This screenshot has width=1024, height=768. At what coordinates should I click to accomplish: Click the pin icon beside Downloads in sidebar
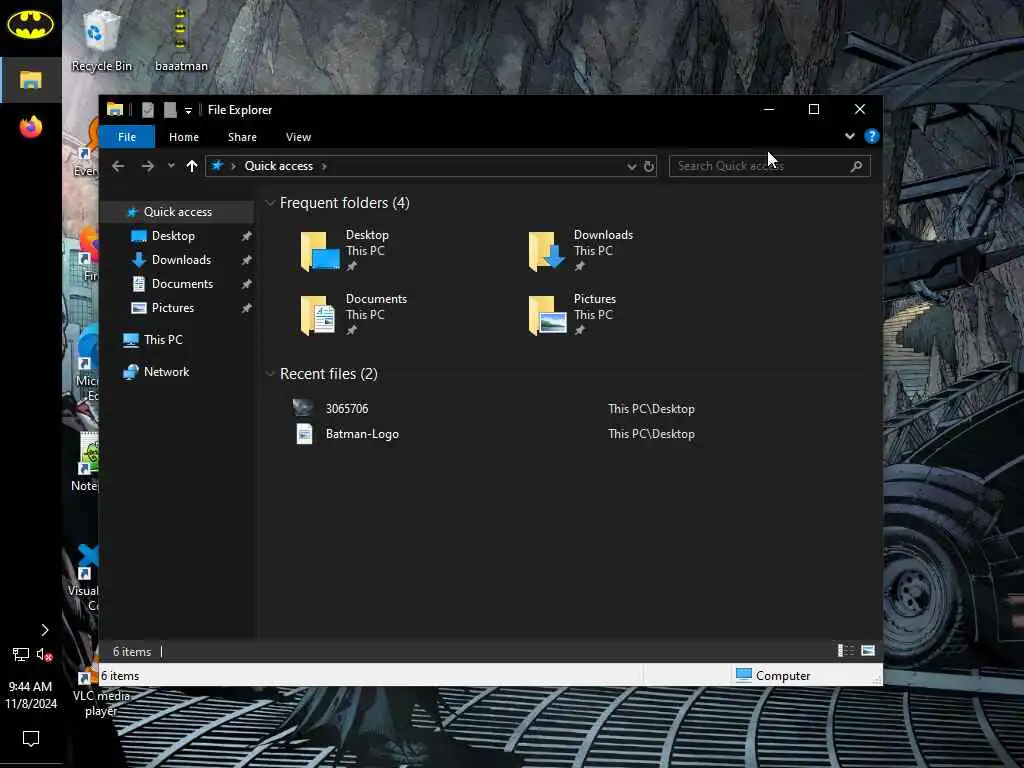click(246, 260)
